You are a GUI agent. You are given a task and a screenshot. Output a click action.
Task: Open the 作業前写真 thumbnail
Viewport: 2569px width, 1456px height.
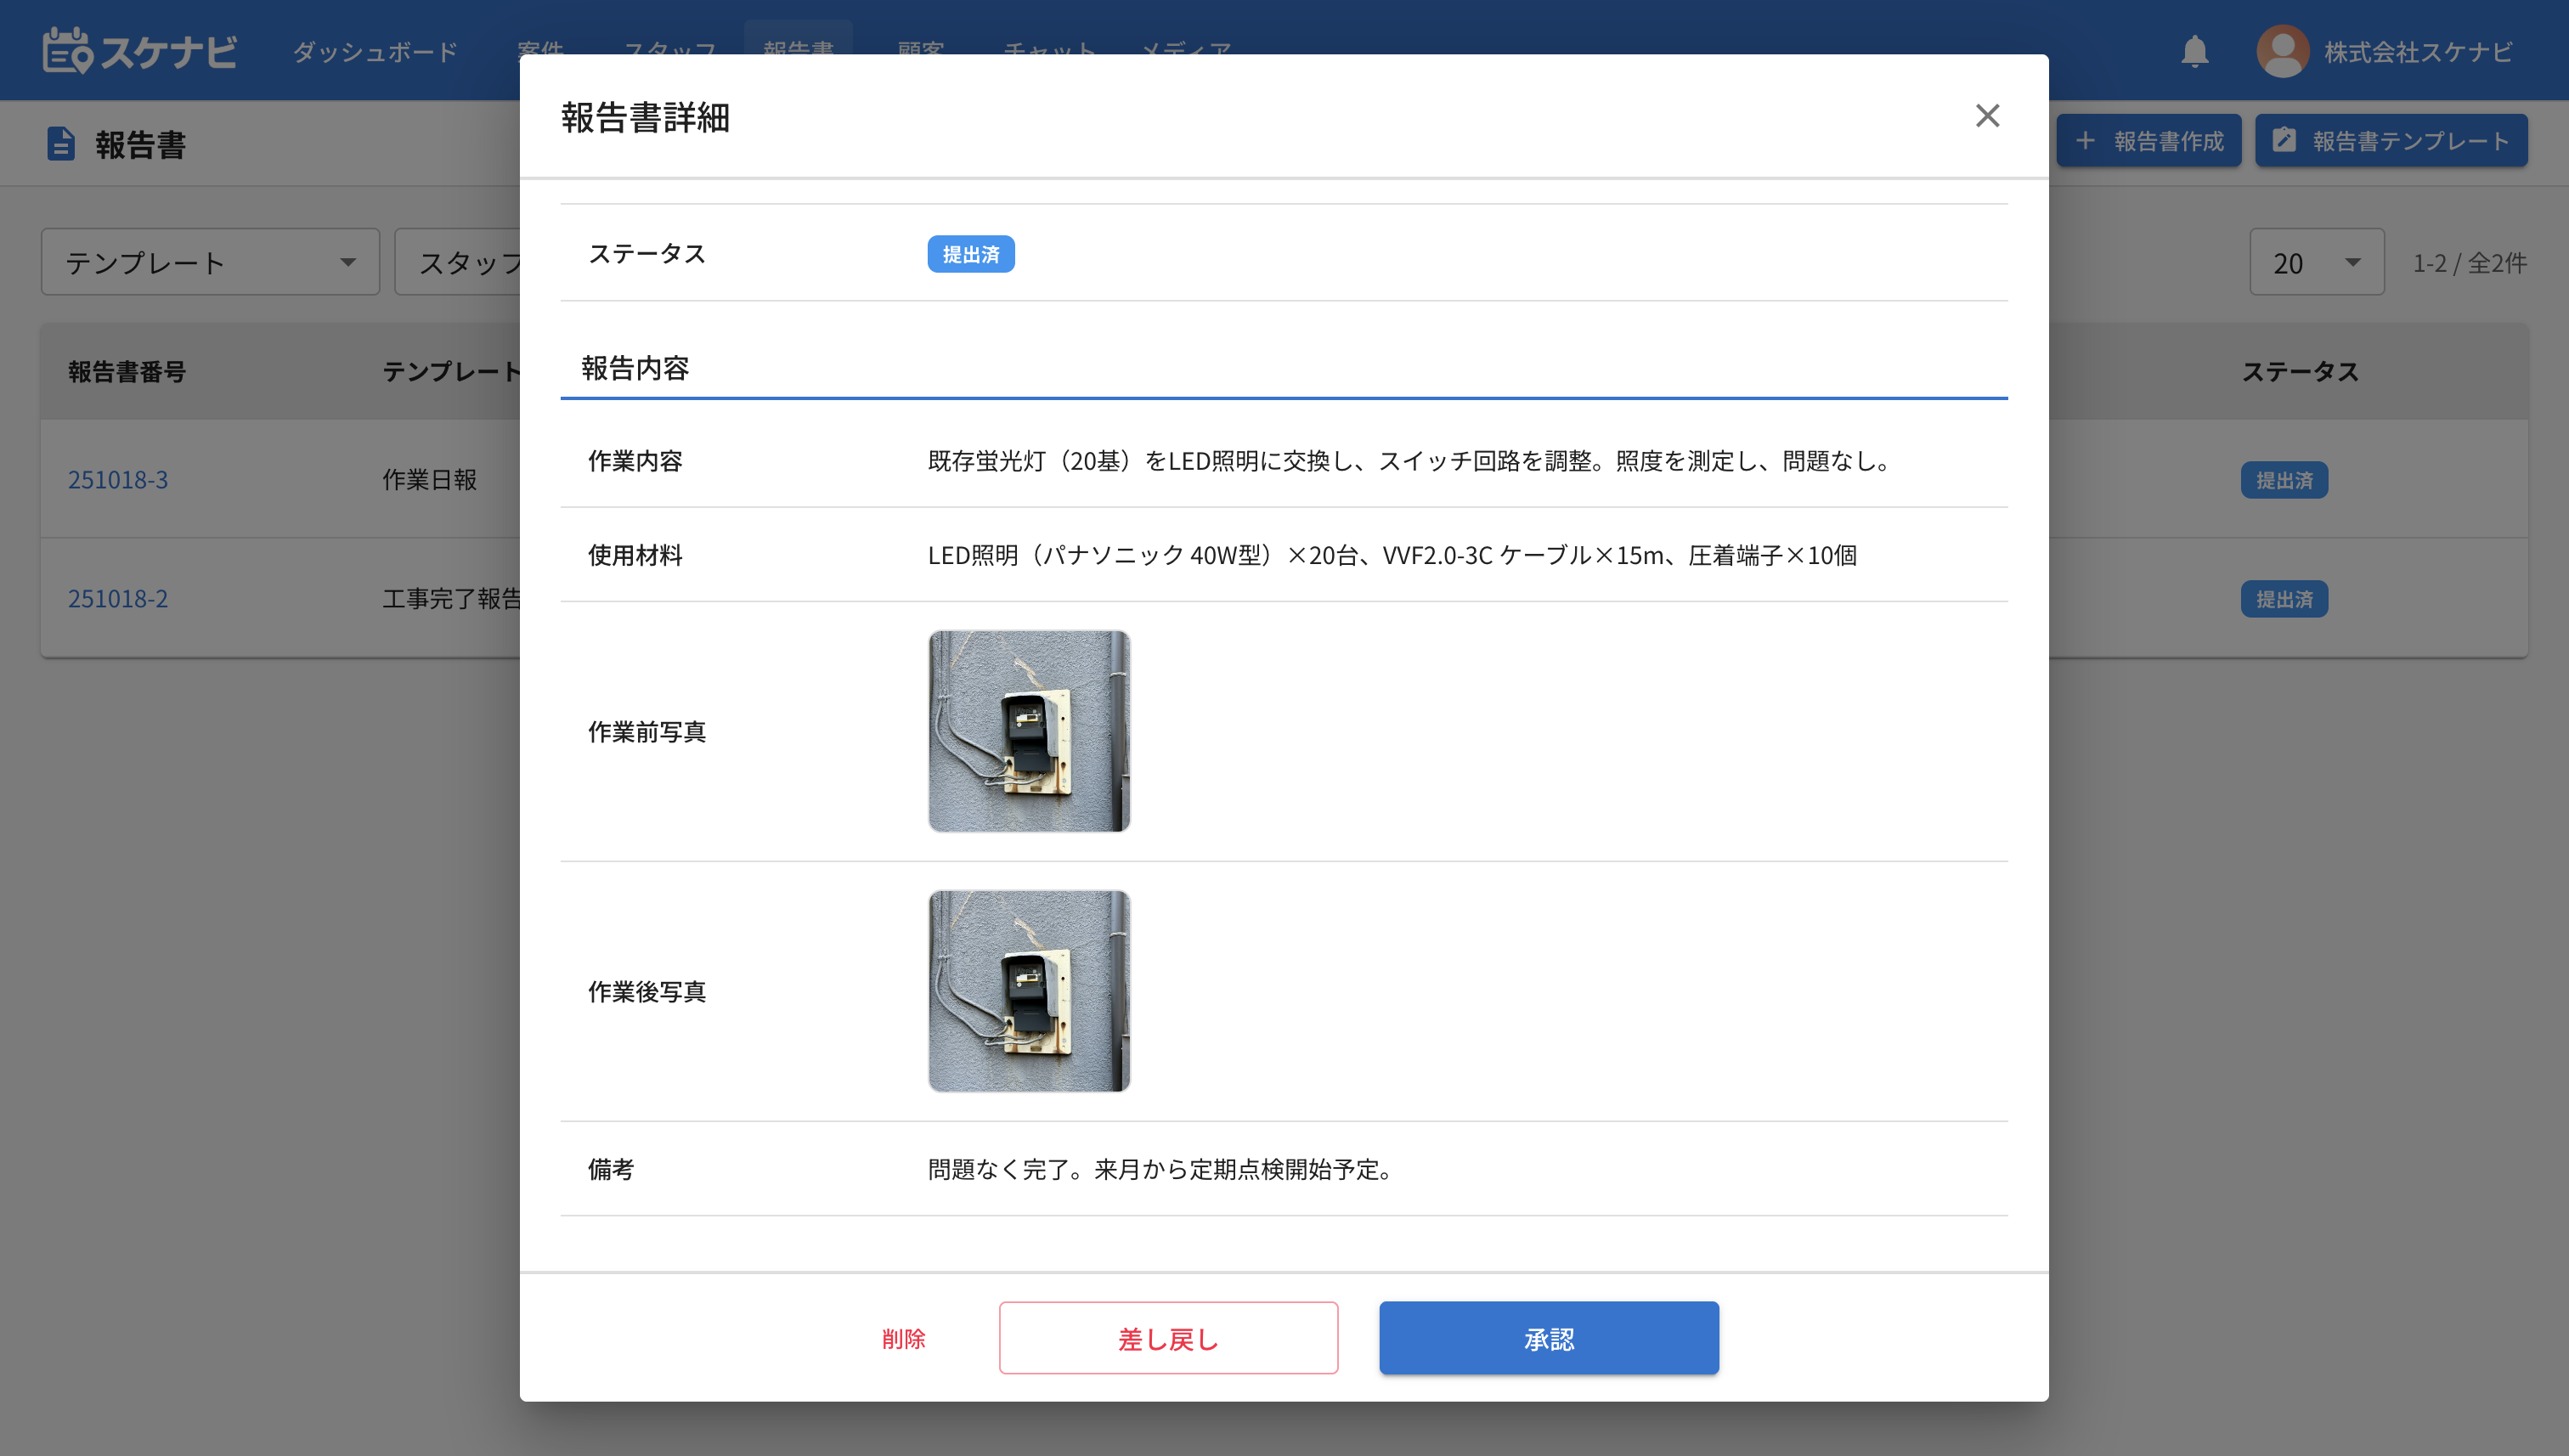(x=1028, y=731)
